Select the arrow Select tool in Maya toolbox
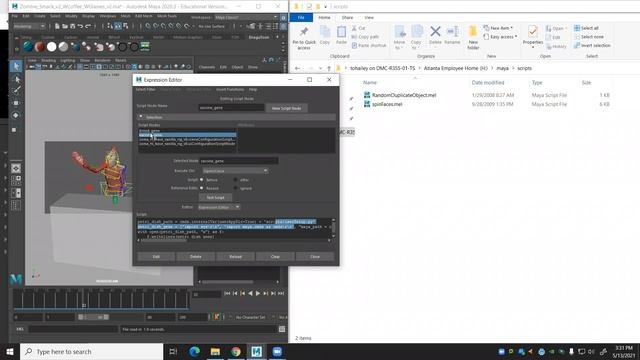The width and height of the screenshot is (640, 360). coord(16,66)
